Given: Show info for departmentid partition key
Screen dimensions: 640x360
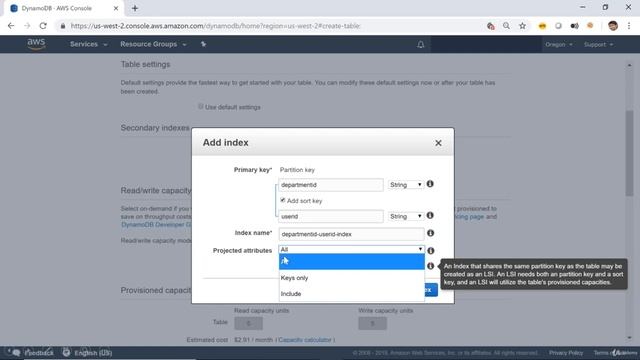Looking at the screenshot, I should tap(430, 184).
